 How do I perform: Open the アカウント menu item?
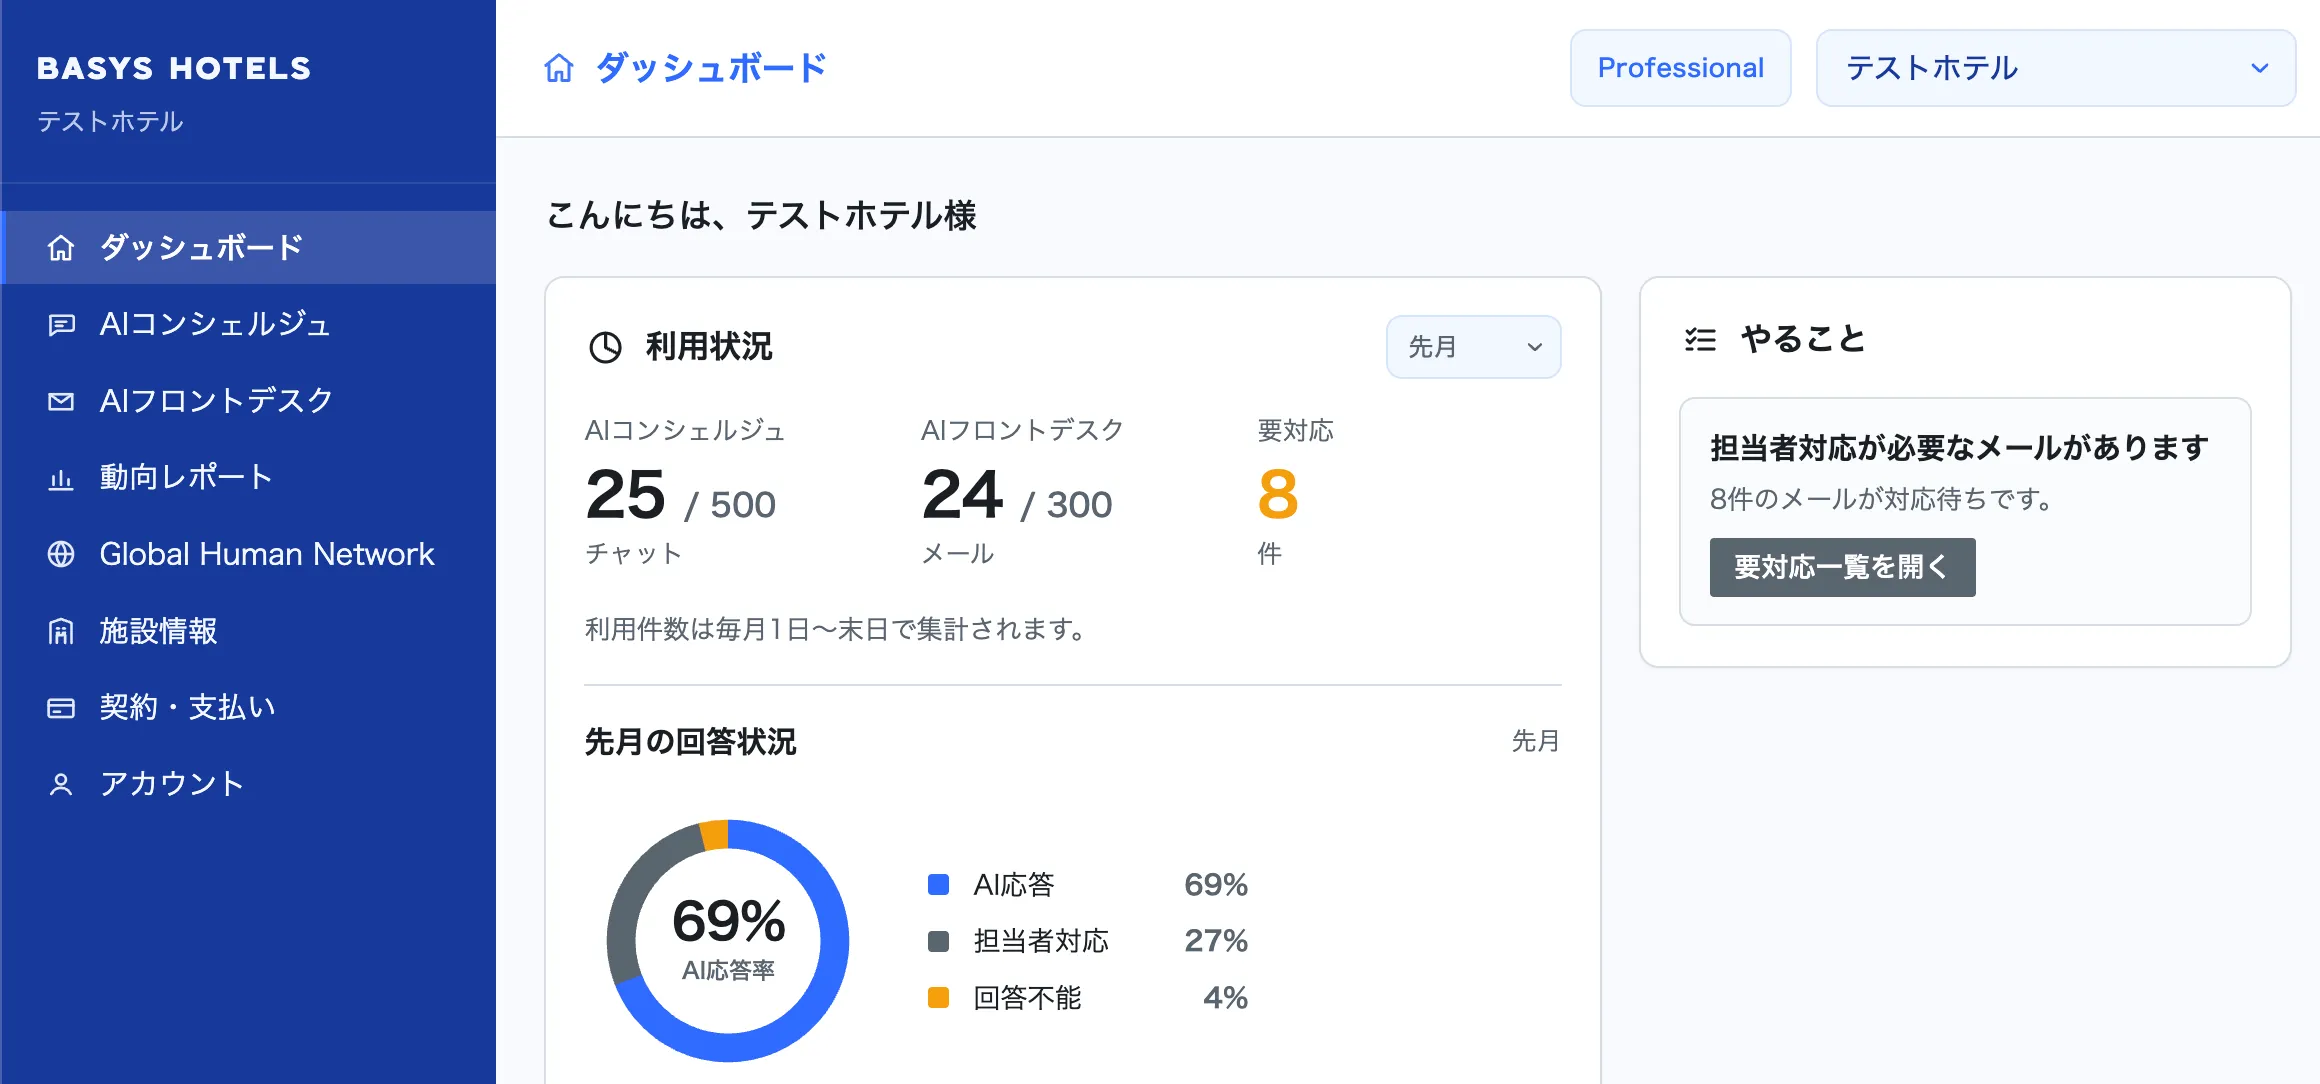coord(248,784)
